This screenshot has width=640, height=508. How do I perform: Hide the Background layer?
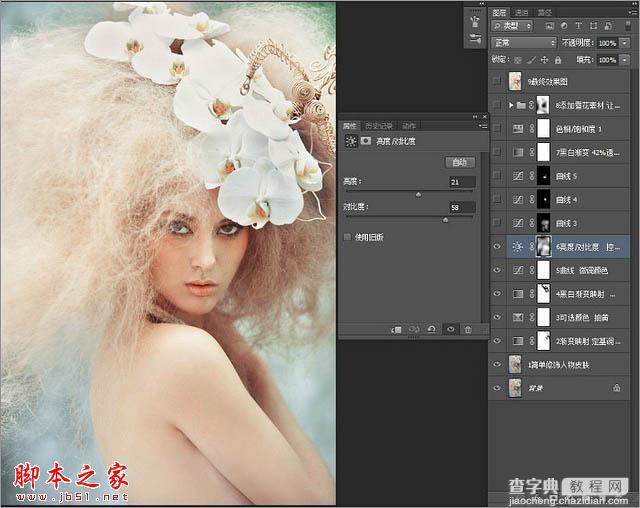[x=497, y=388]
